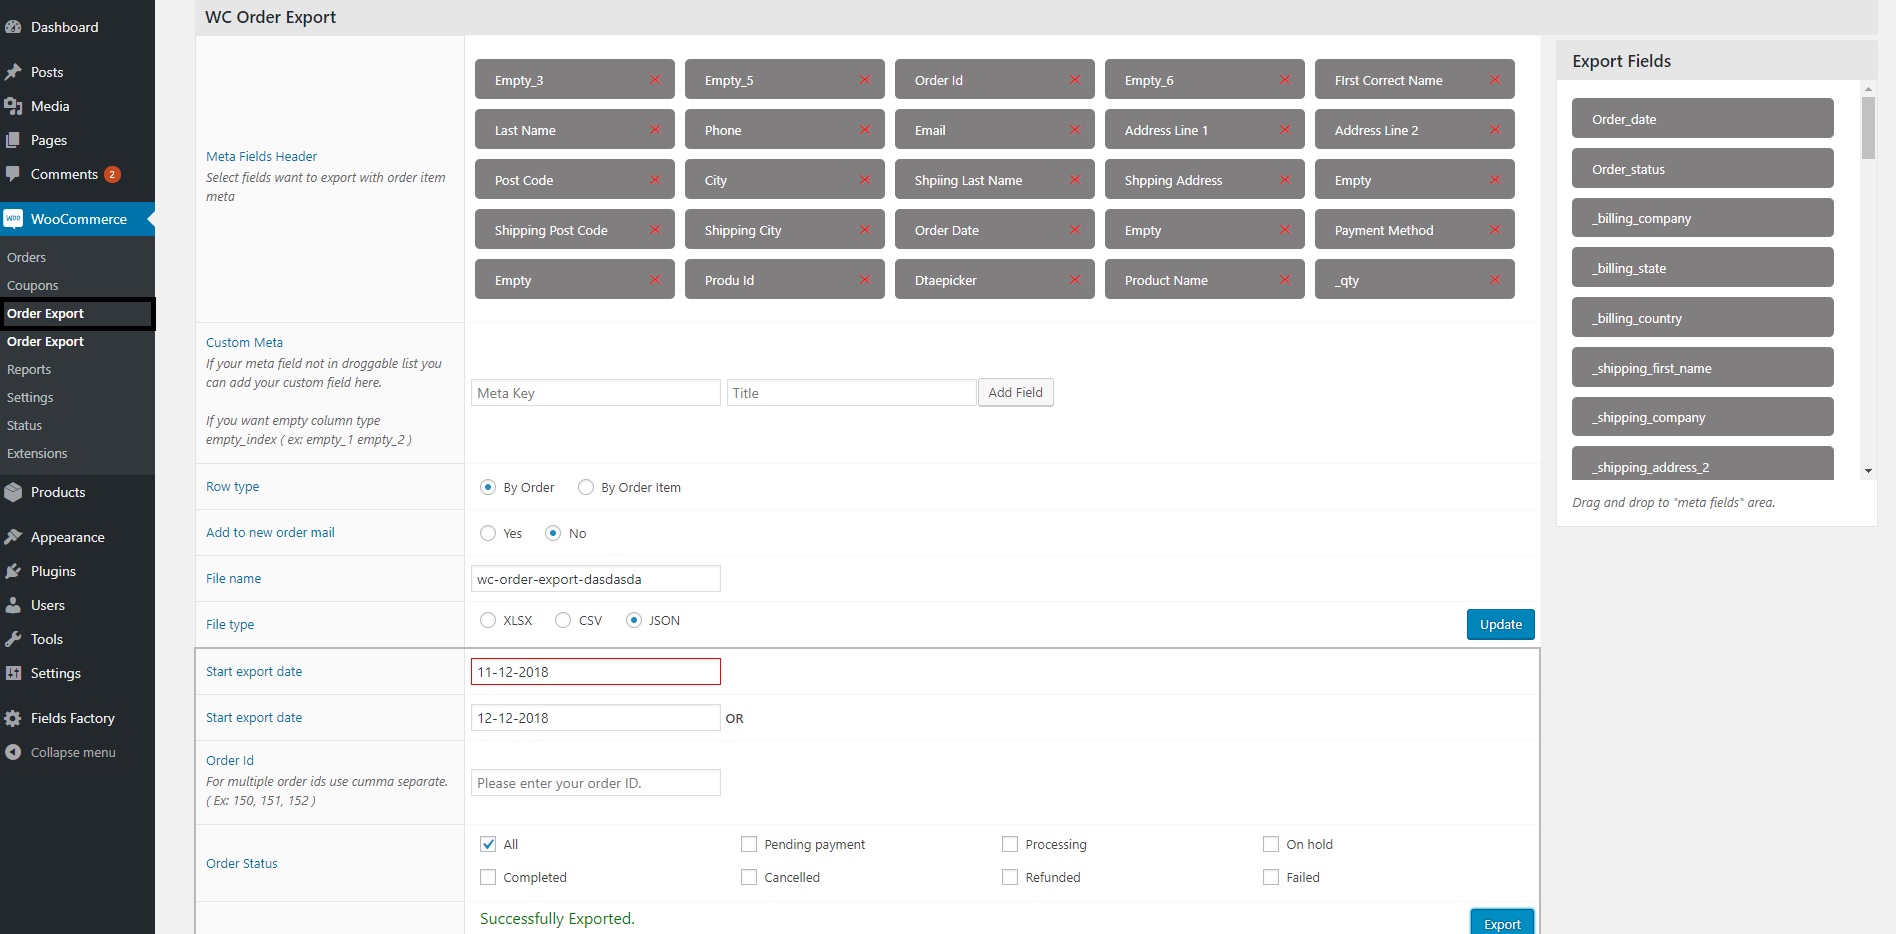Viewport: 1896px width, 934px height.
Task: Open the WooCommerce menu
Action: tap(77, 219)
